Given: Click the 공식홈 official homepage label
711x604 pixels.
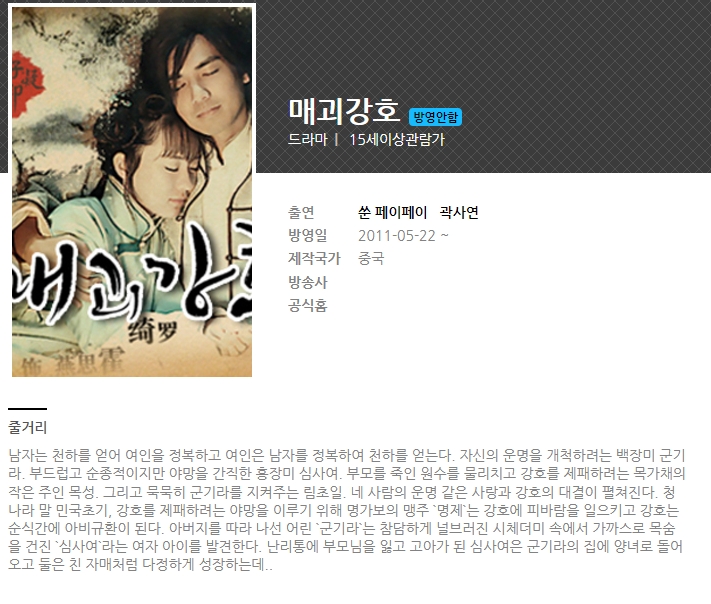Looking at the screenshot, I should 307,305.
